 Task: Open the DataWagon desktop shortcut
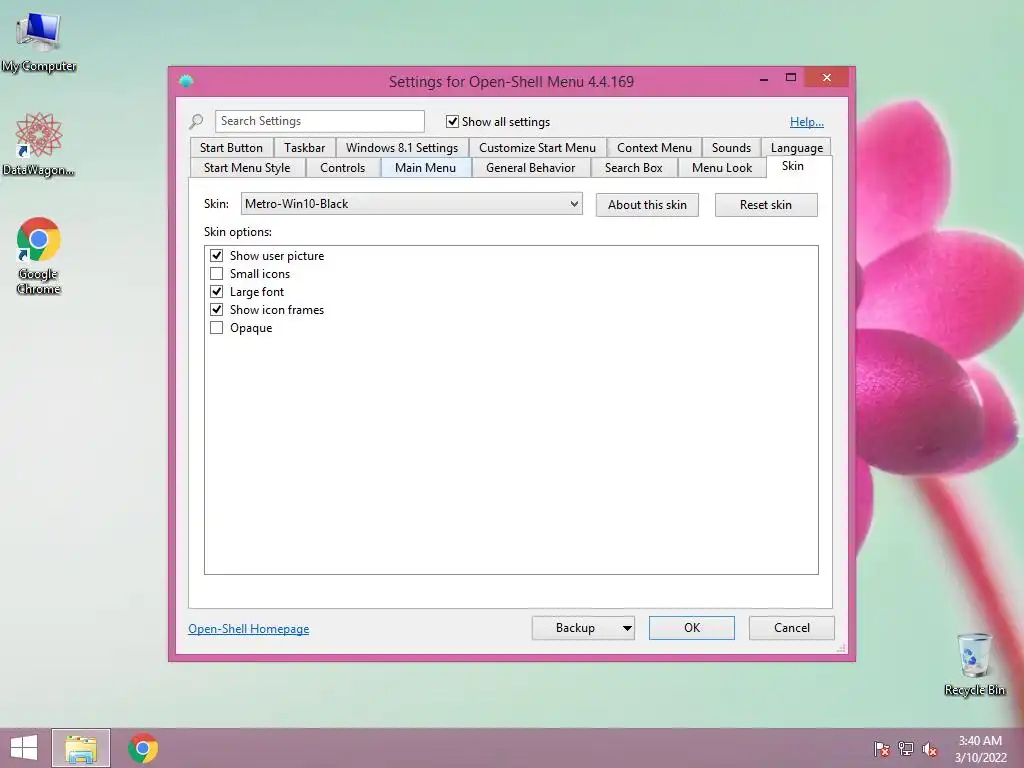tap(38, 144)
